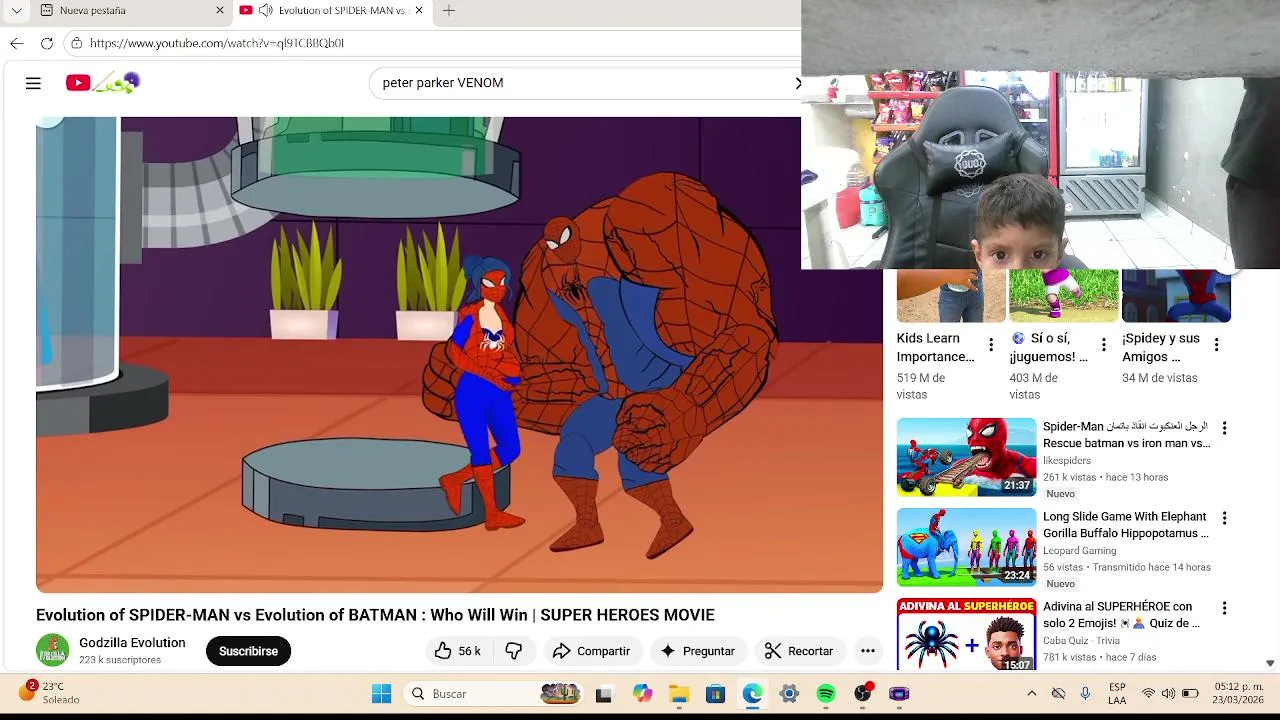Open Adivina al SUPERHÉROE con solo 2 Emojis title

1121,615
